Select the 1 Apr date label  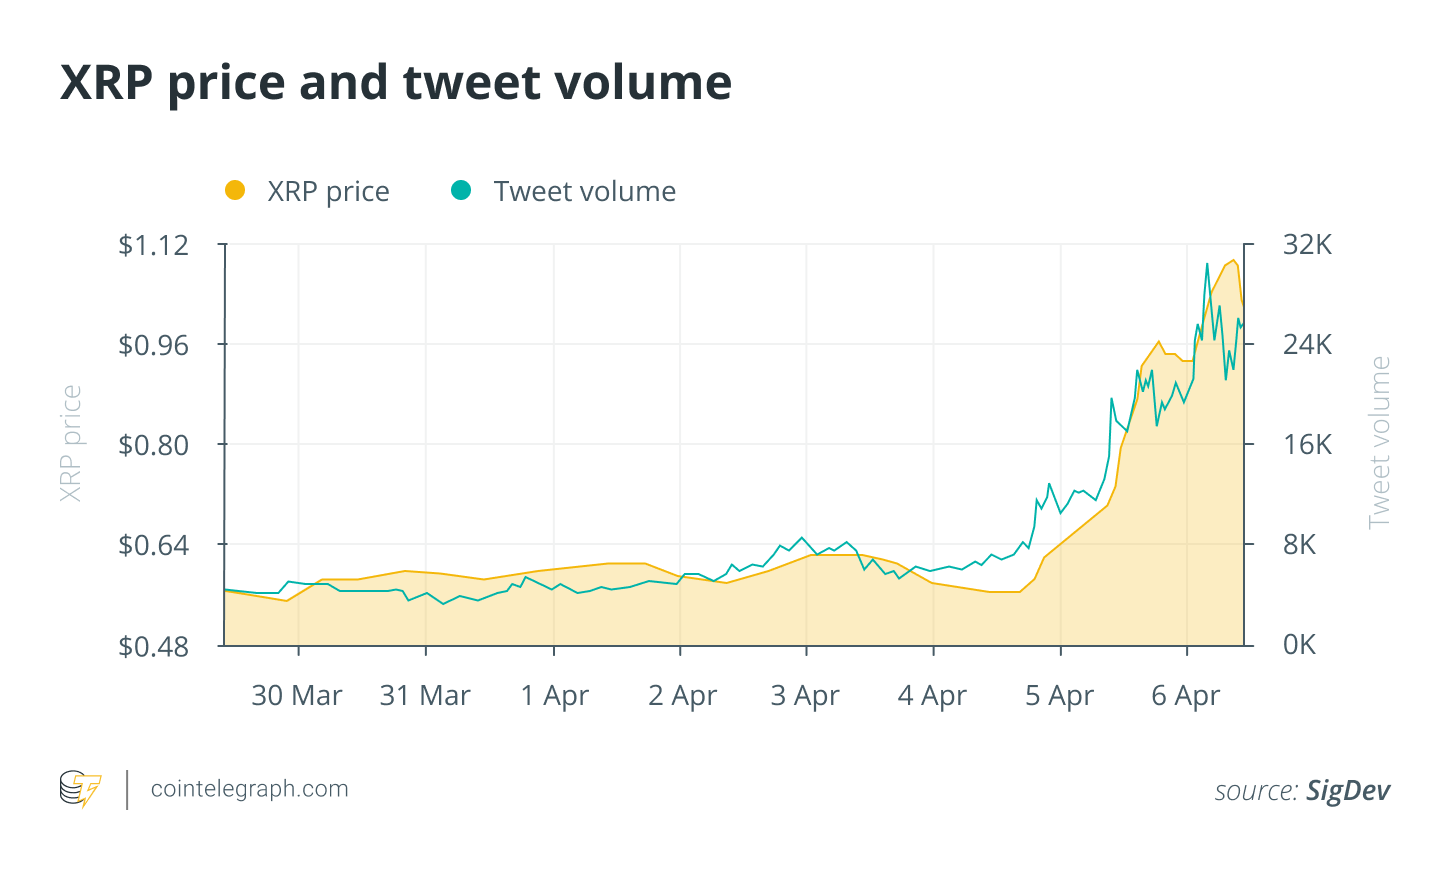click(x=555, y=695)
